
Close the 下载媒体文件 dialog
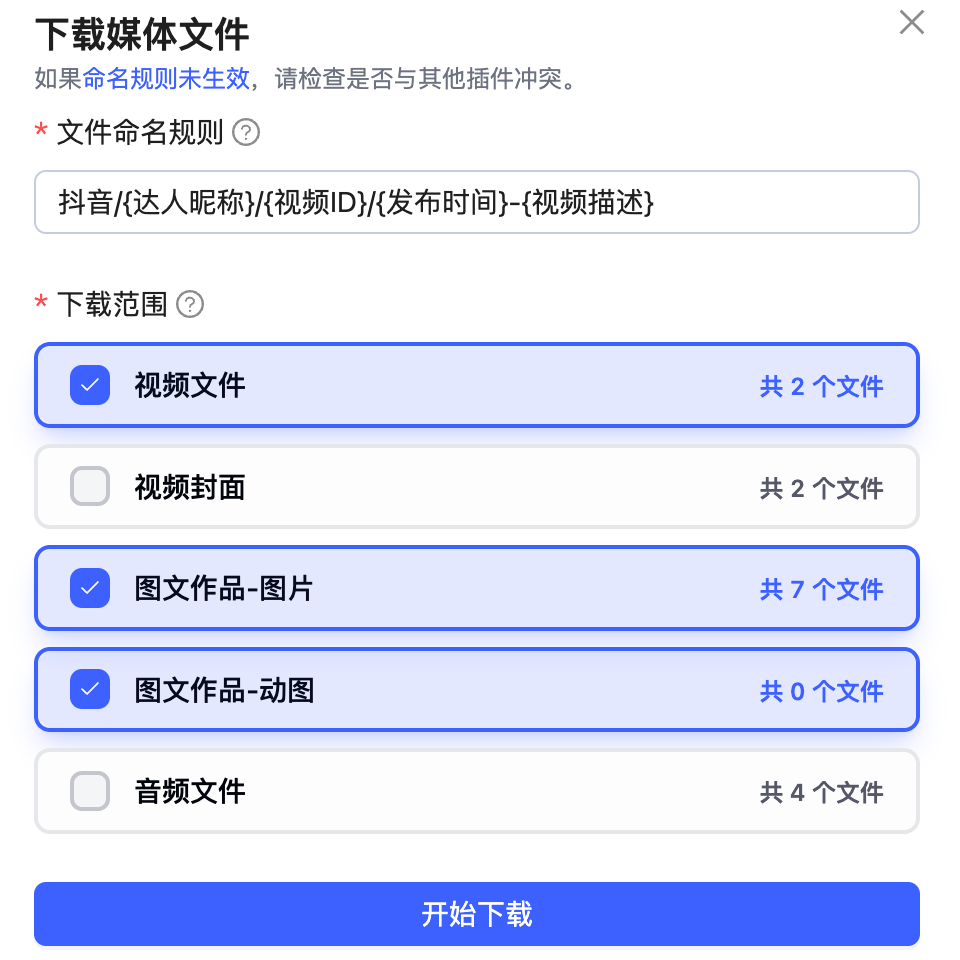911,22
